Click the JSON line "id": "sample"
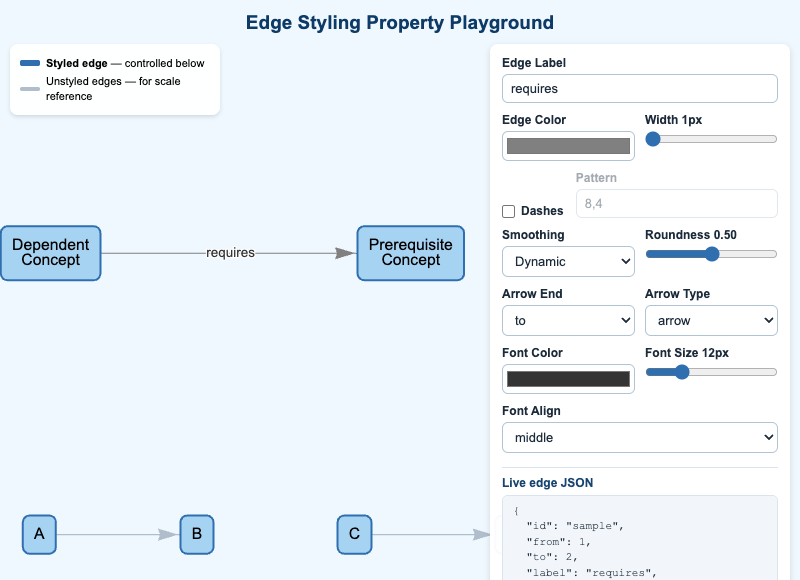Viewport: 800px width, 580px height. pos(575,526)
